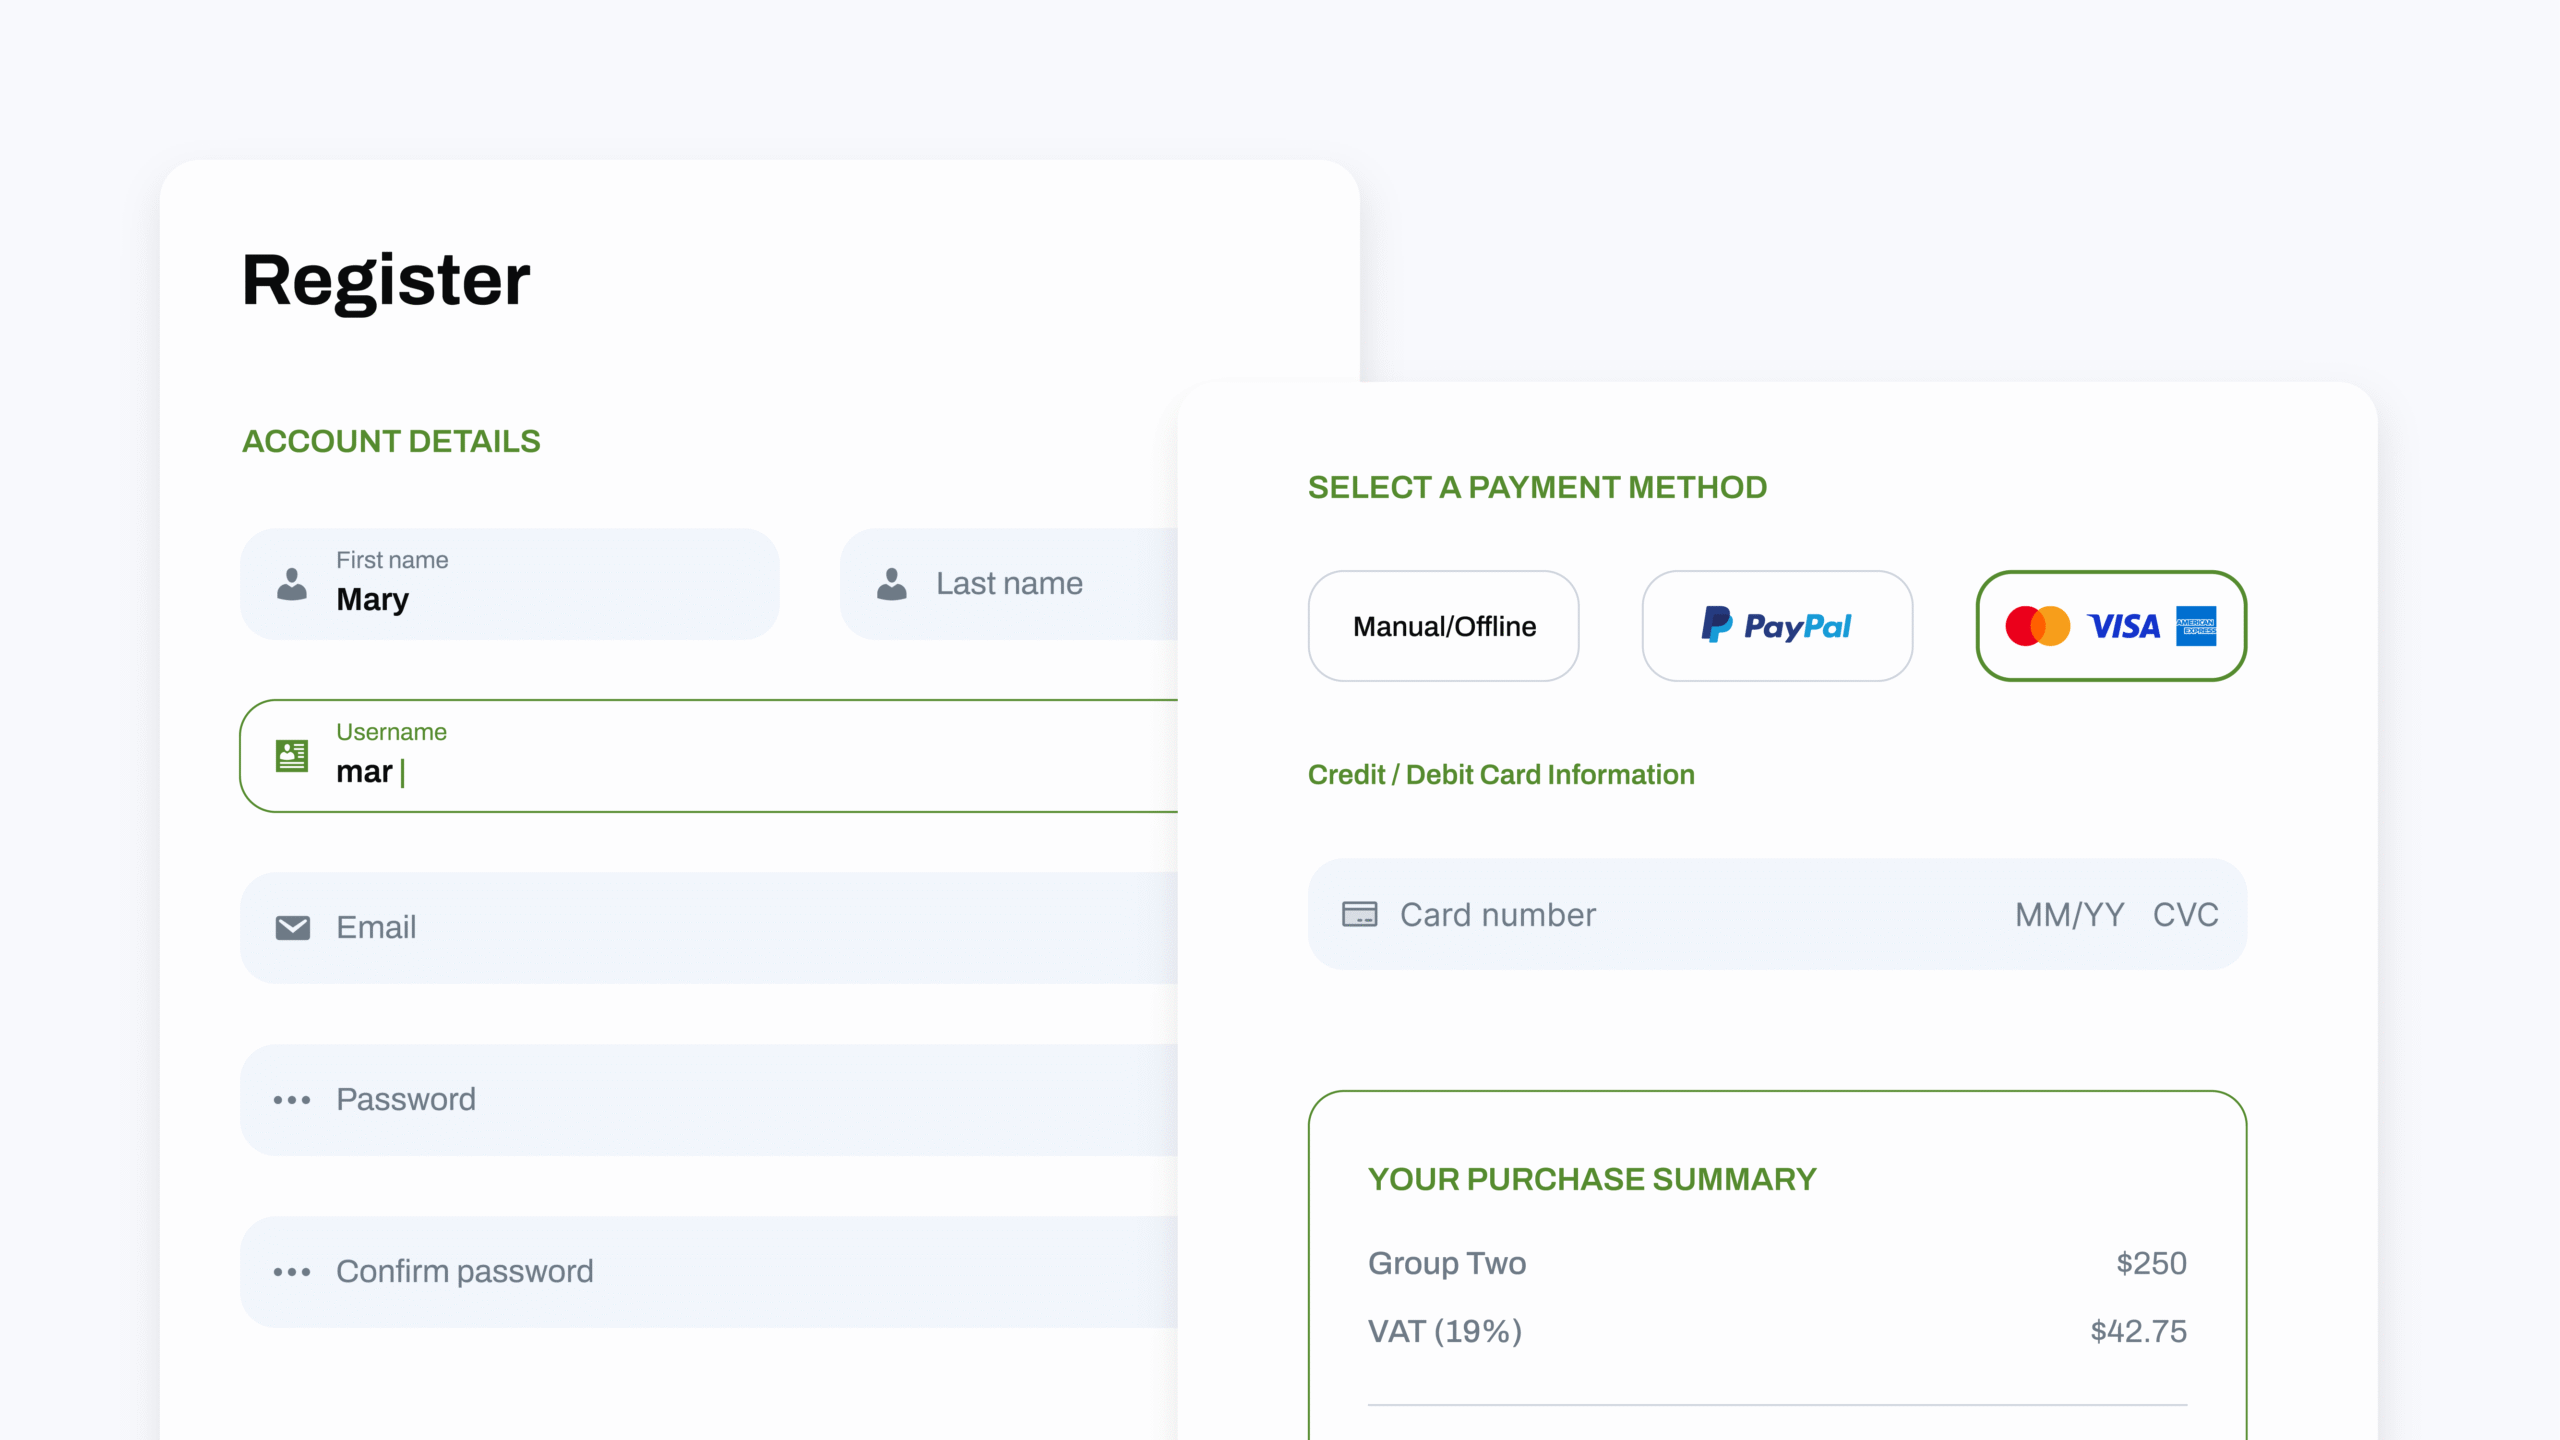This screenshot has width=2560, height=1440.
Task: Click the Confirm password dots icon
Action: click(x=292, y=1272)
